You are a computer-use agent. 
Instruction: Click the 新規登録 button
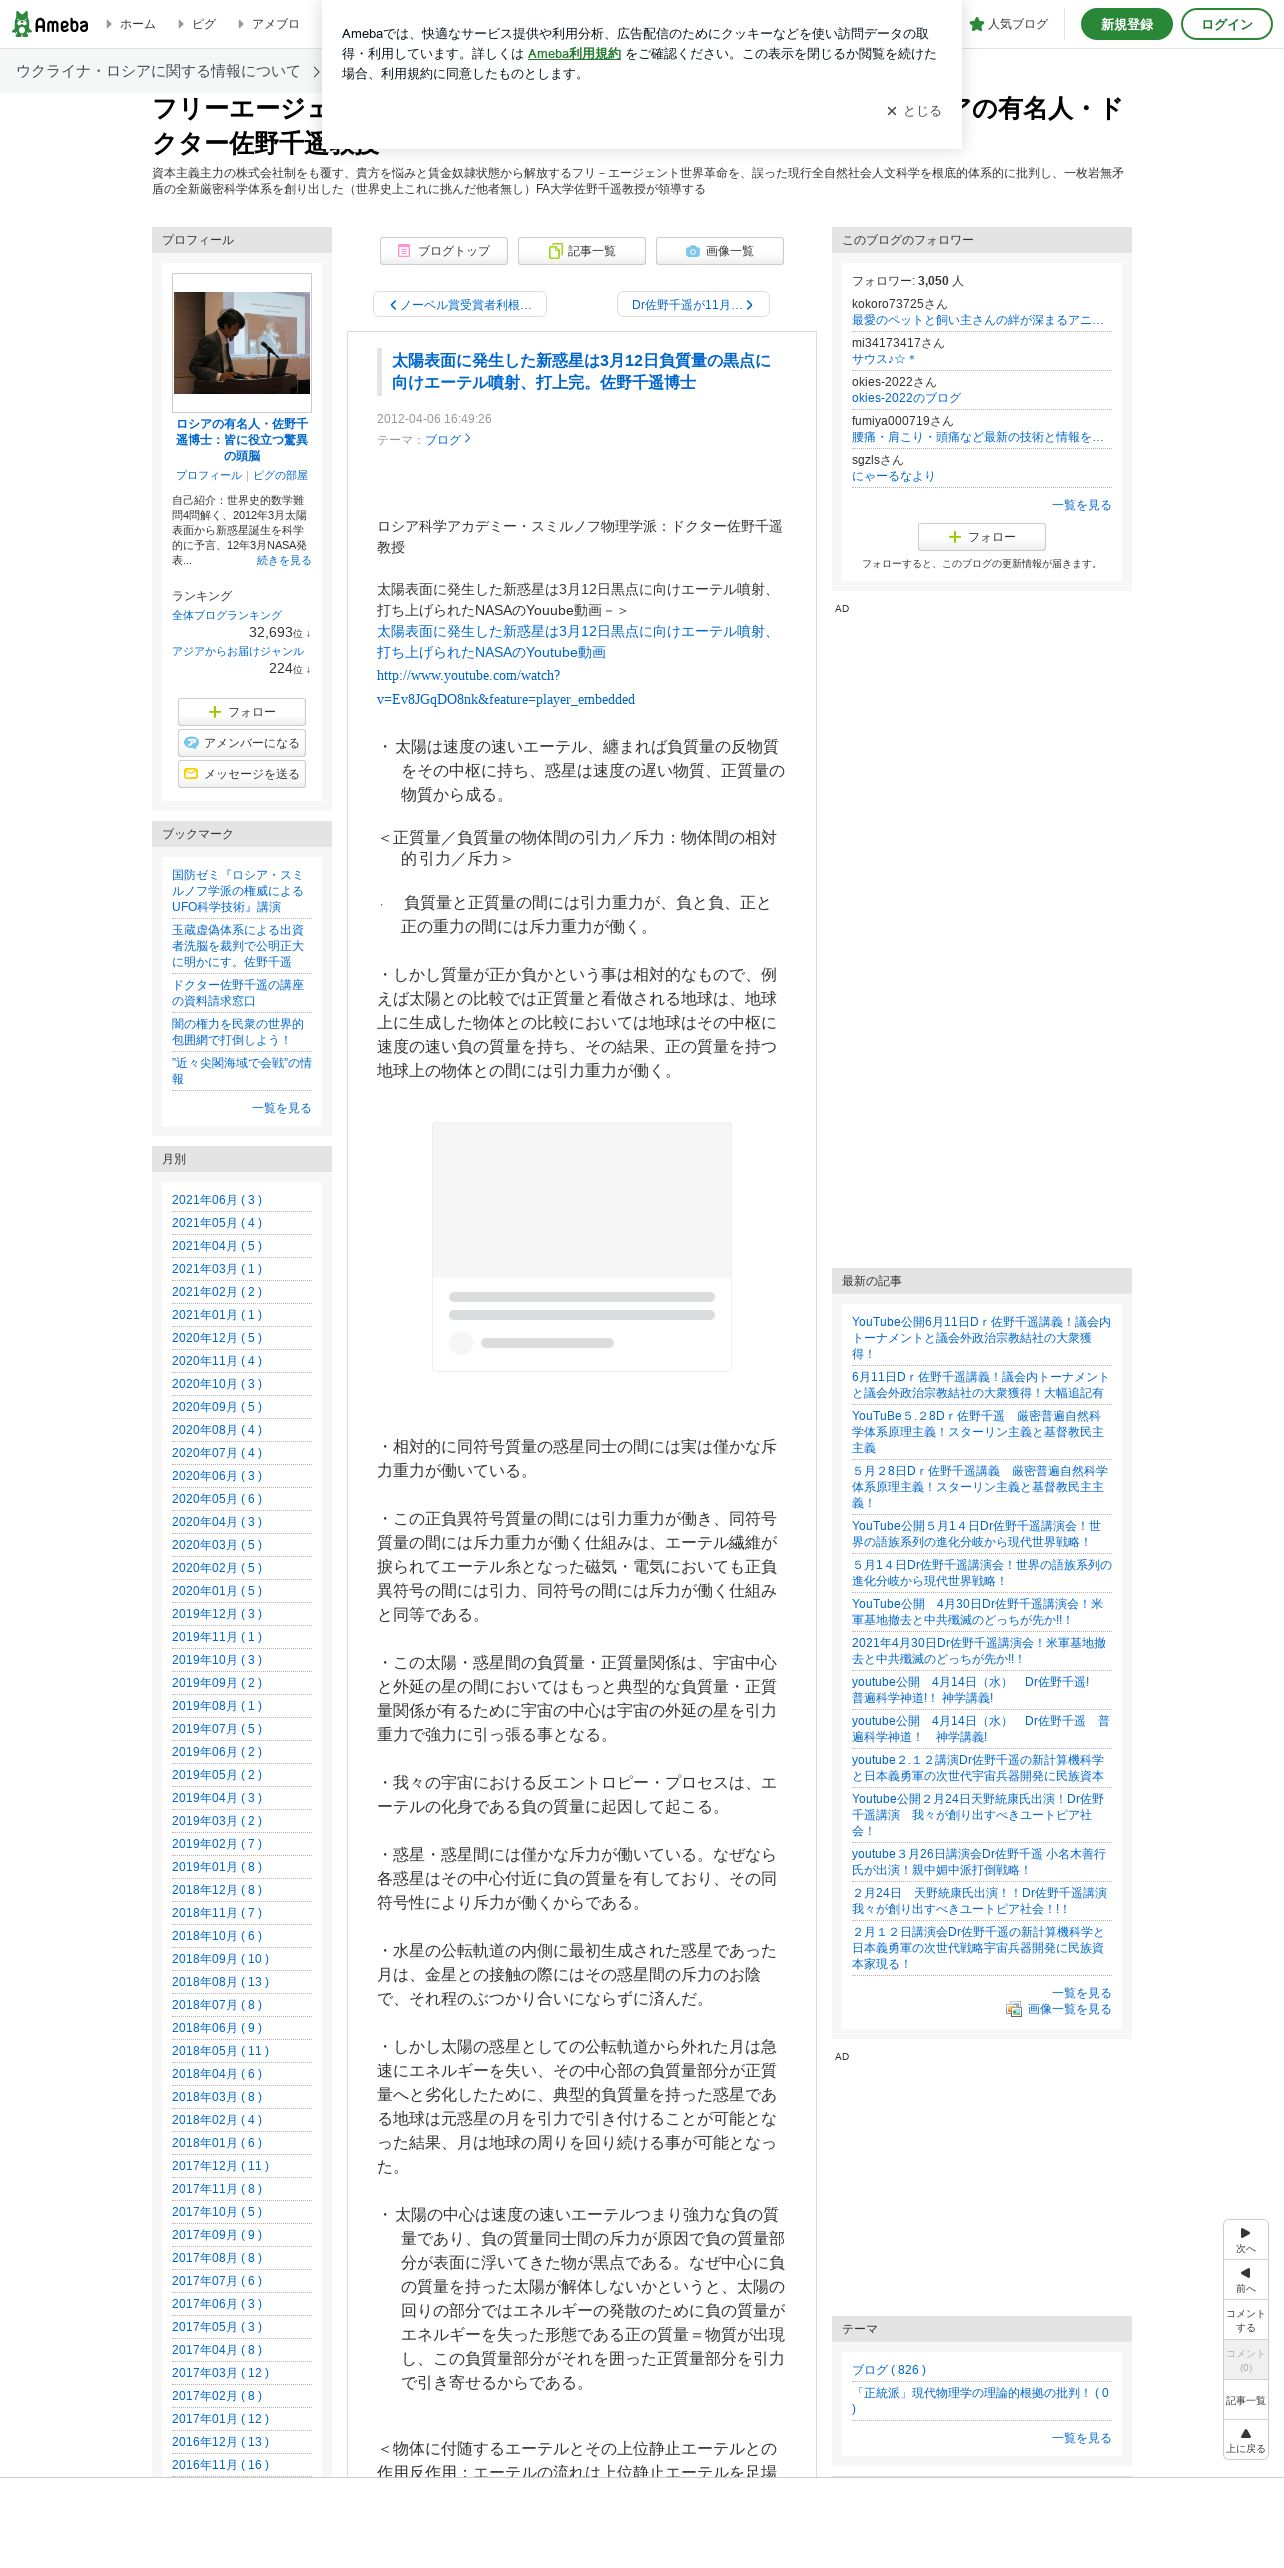point(1126,24)
